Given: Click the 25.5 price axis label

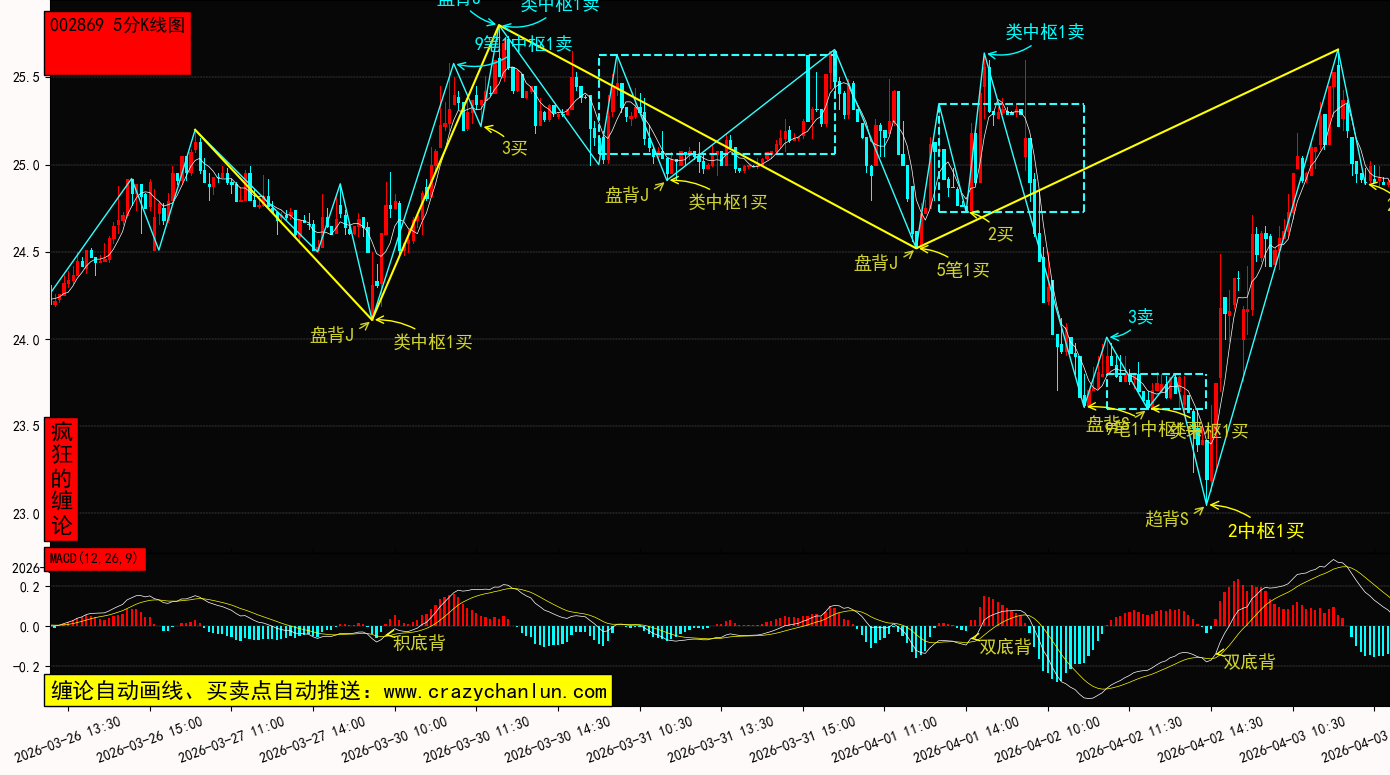Looking at the screenshot, I should (x=25, y=77).
